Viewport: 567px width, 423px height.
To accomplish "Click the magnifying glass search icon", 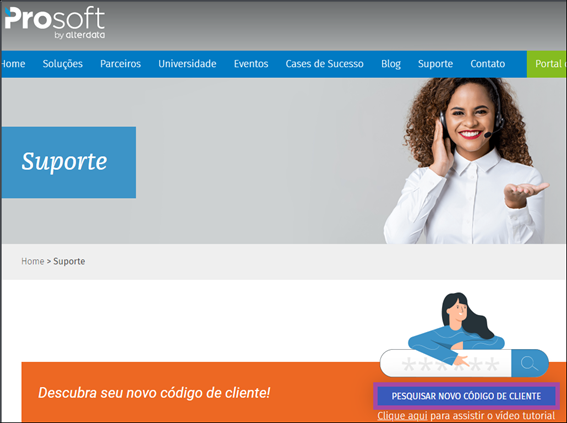I will (x=529, y=363).
